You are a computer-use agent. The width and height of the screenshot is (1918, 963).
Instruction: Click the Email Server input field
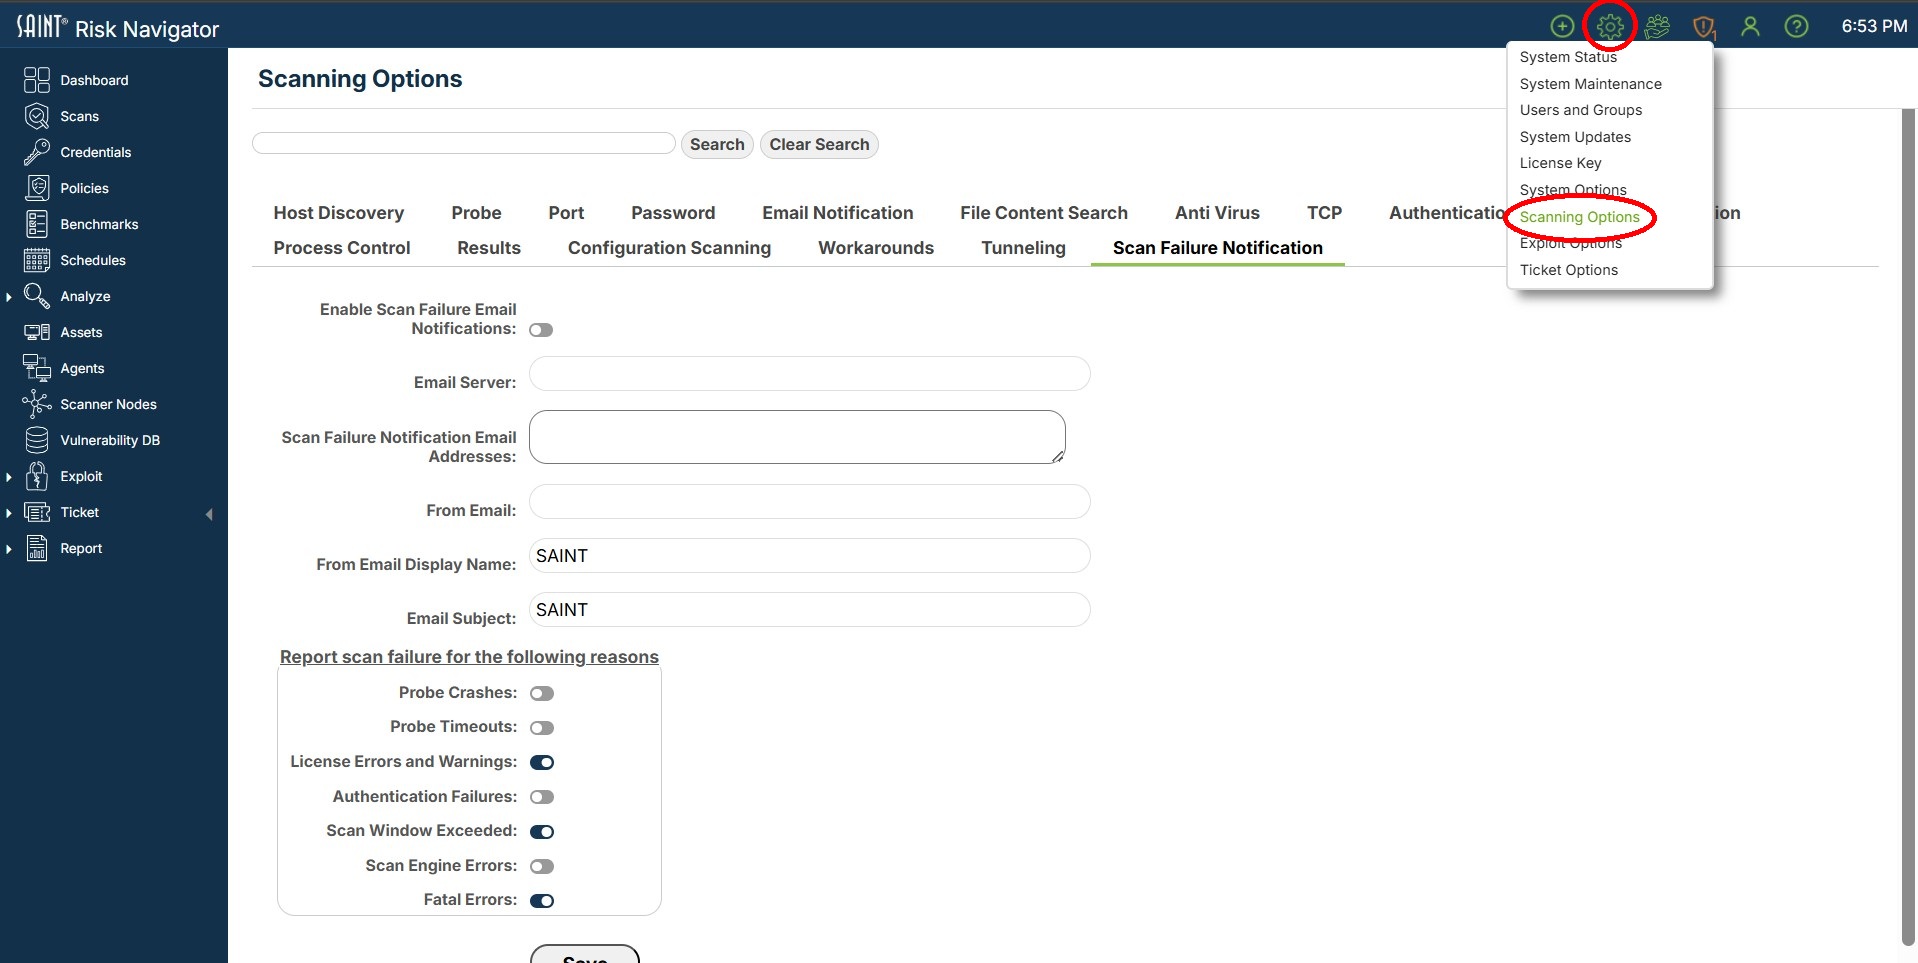point(810,374)
